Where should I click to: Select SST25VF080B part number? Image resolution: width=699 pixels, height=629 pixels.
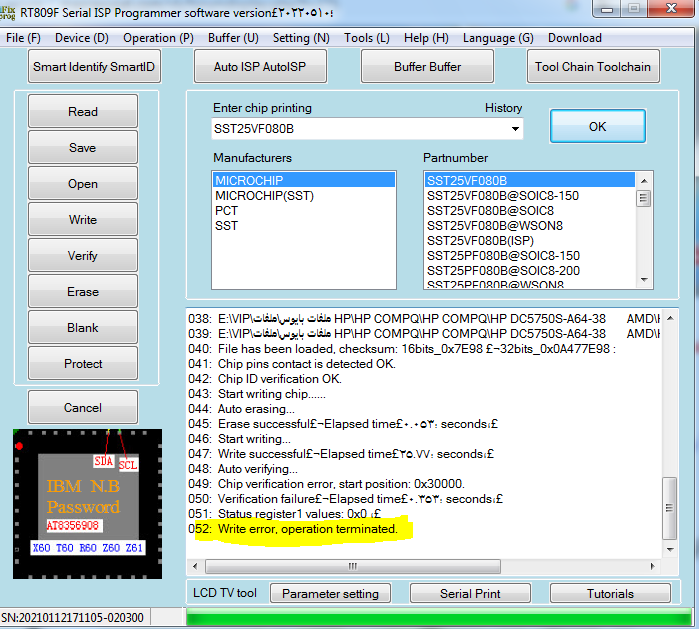pyautogui.click(x=530, y=180)
